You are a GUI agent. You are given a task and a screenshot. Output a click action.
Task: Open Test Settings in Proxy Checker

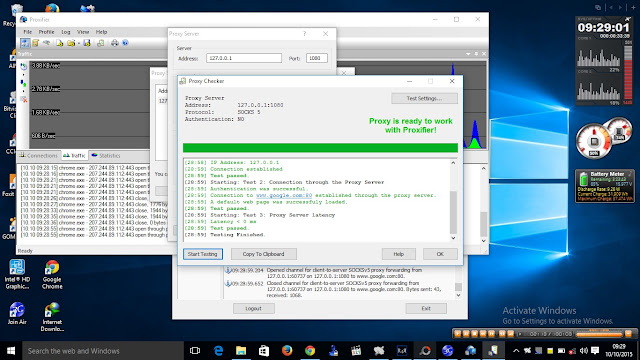(x=424, y=98)
